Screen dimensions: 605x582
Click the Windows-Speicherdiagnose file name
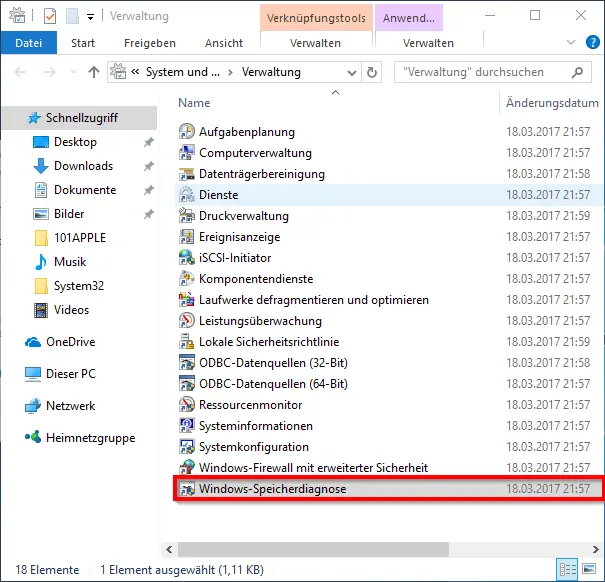(272, 489)
